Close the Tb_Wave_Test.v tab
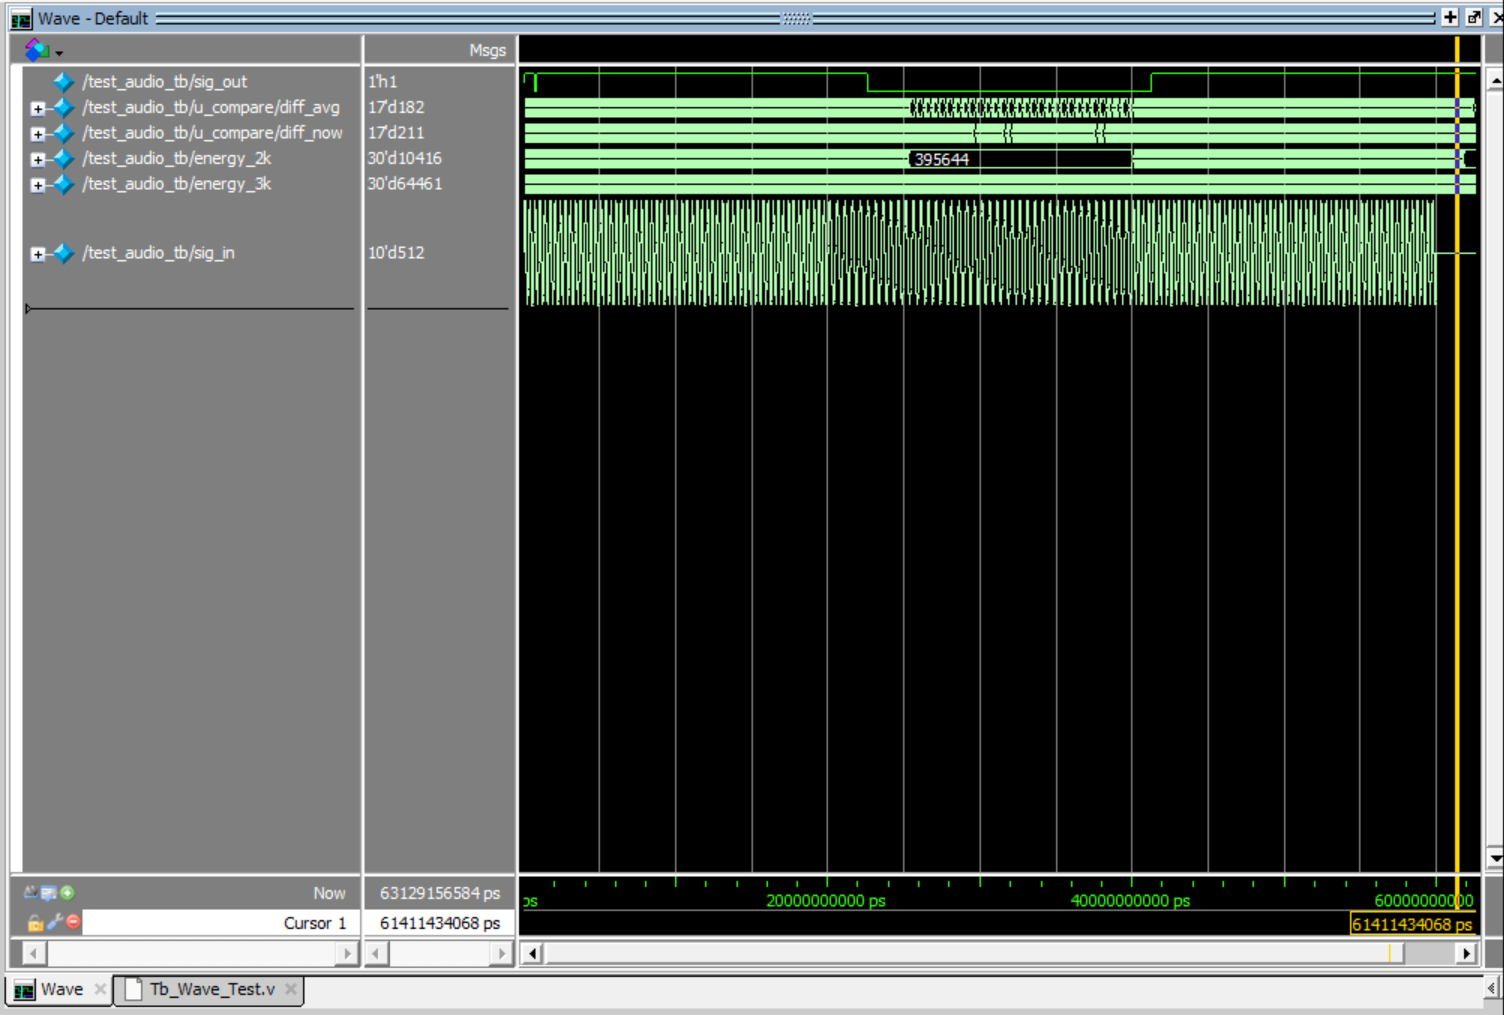Viewport: 1504px width, 1015px height. 291,989
